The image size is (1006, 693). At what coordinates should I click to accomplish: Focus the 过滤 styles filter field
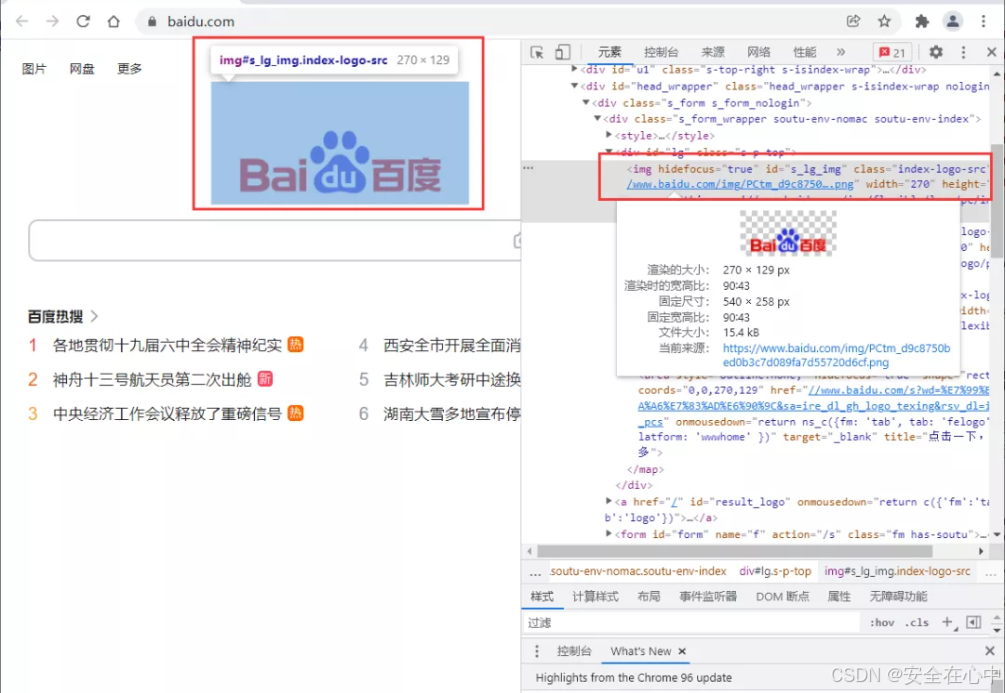click(692, 622)
